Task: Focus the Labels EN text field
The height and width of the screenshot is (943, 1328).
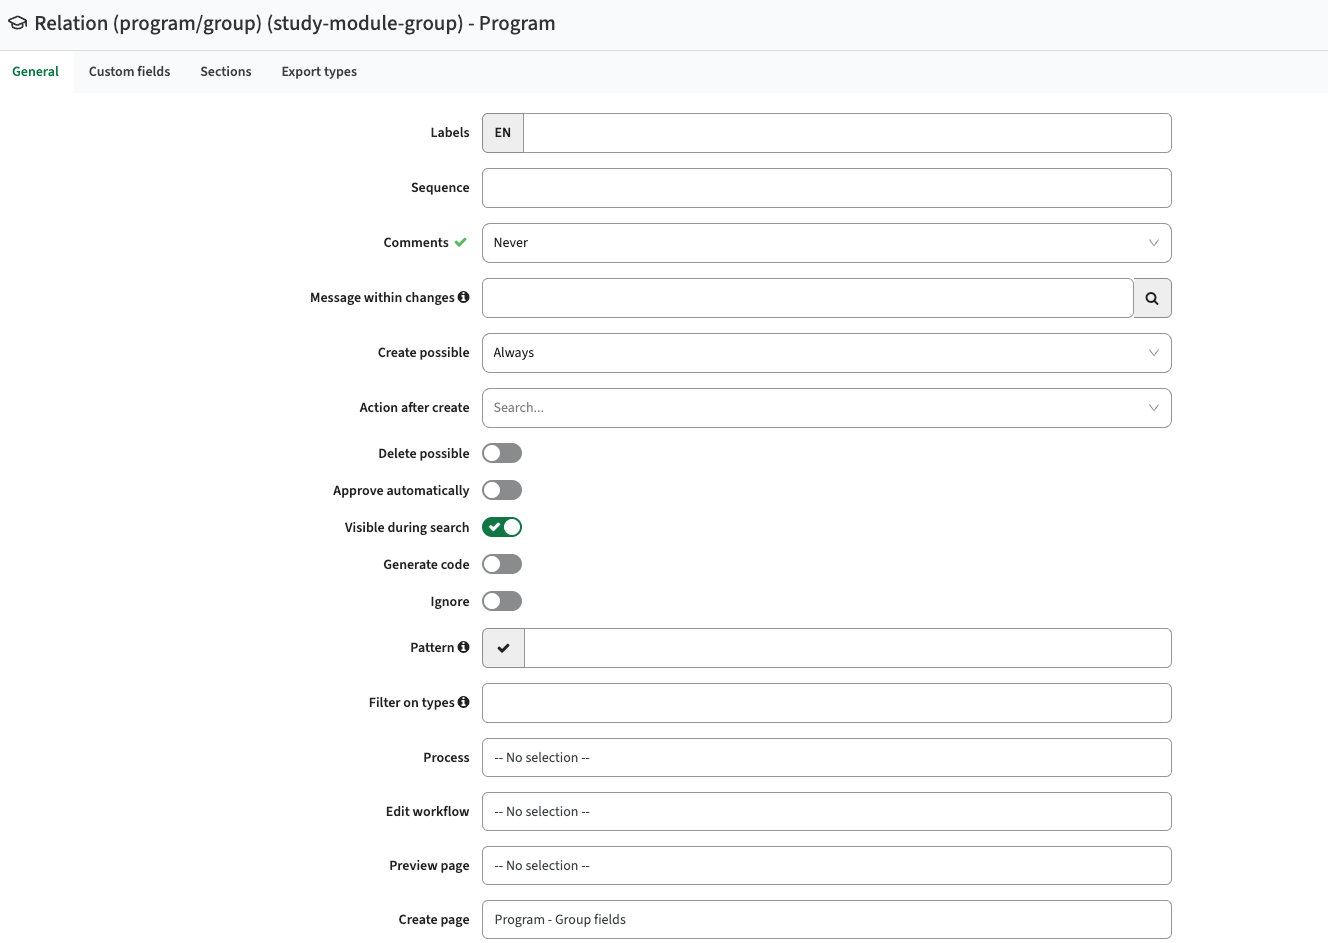Action: pos(847,133)
